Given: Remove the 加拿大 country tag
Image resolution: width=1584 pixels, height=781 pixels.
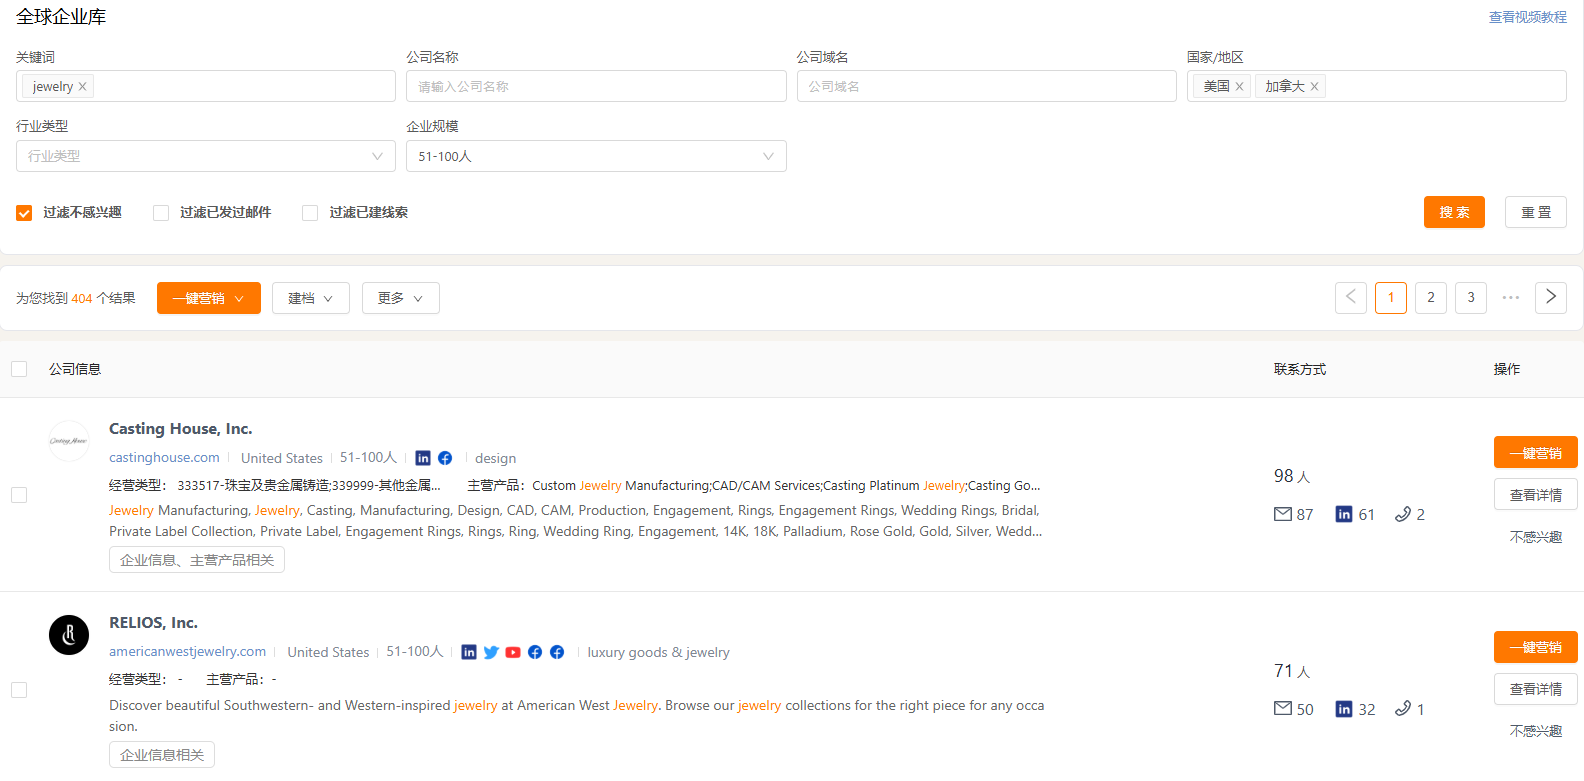Looking at the screenshot, I should (1314, 87).
